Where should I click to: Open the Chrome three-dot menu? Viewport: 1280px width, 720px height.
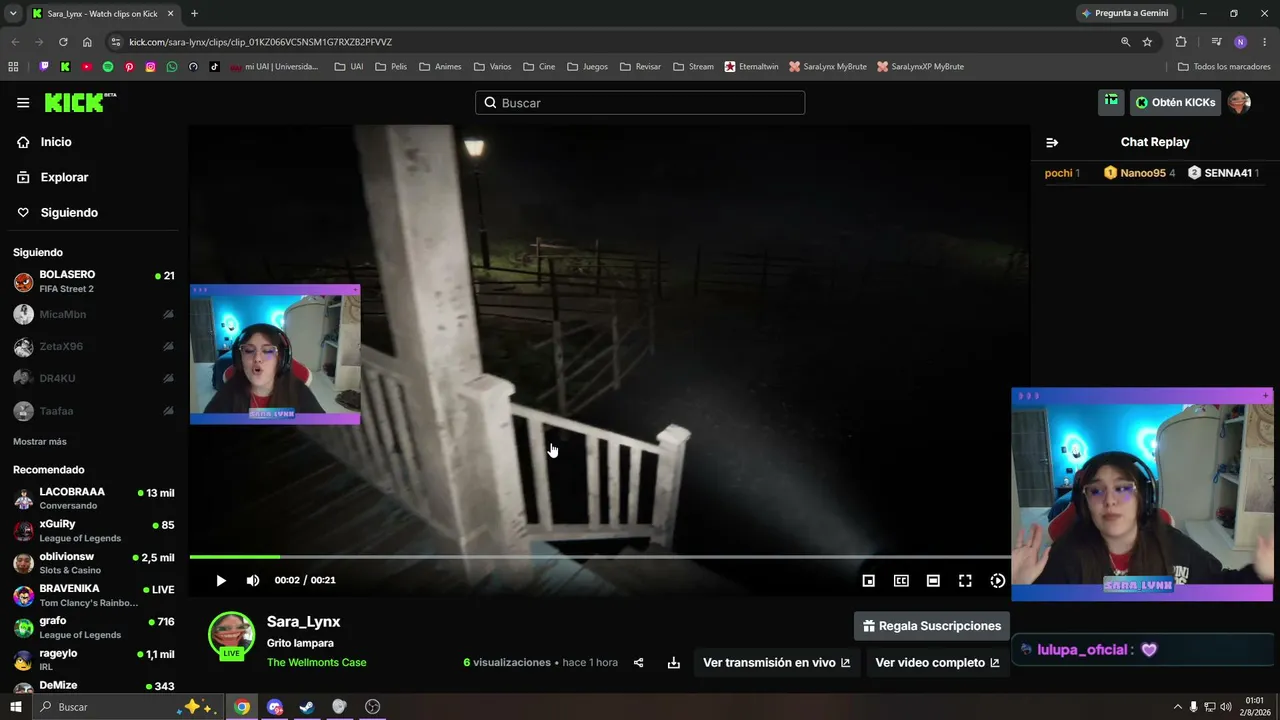click(1265, 42)
